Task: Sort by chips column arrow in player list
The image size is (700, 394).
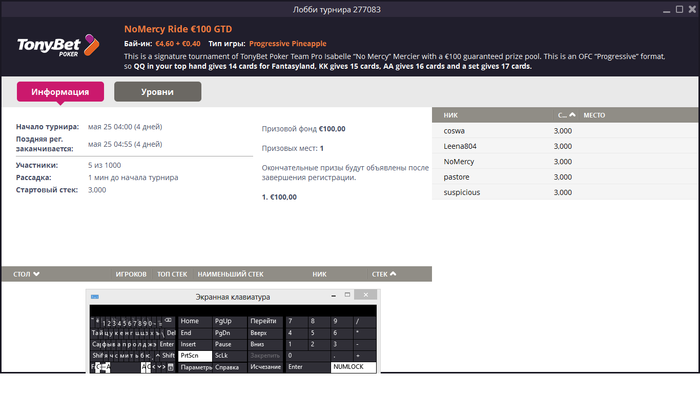Action: pyautogui.click(x=572, y=115)
